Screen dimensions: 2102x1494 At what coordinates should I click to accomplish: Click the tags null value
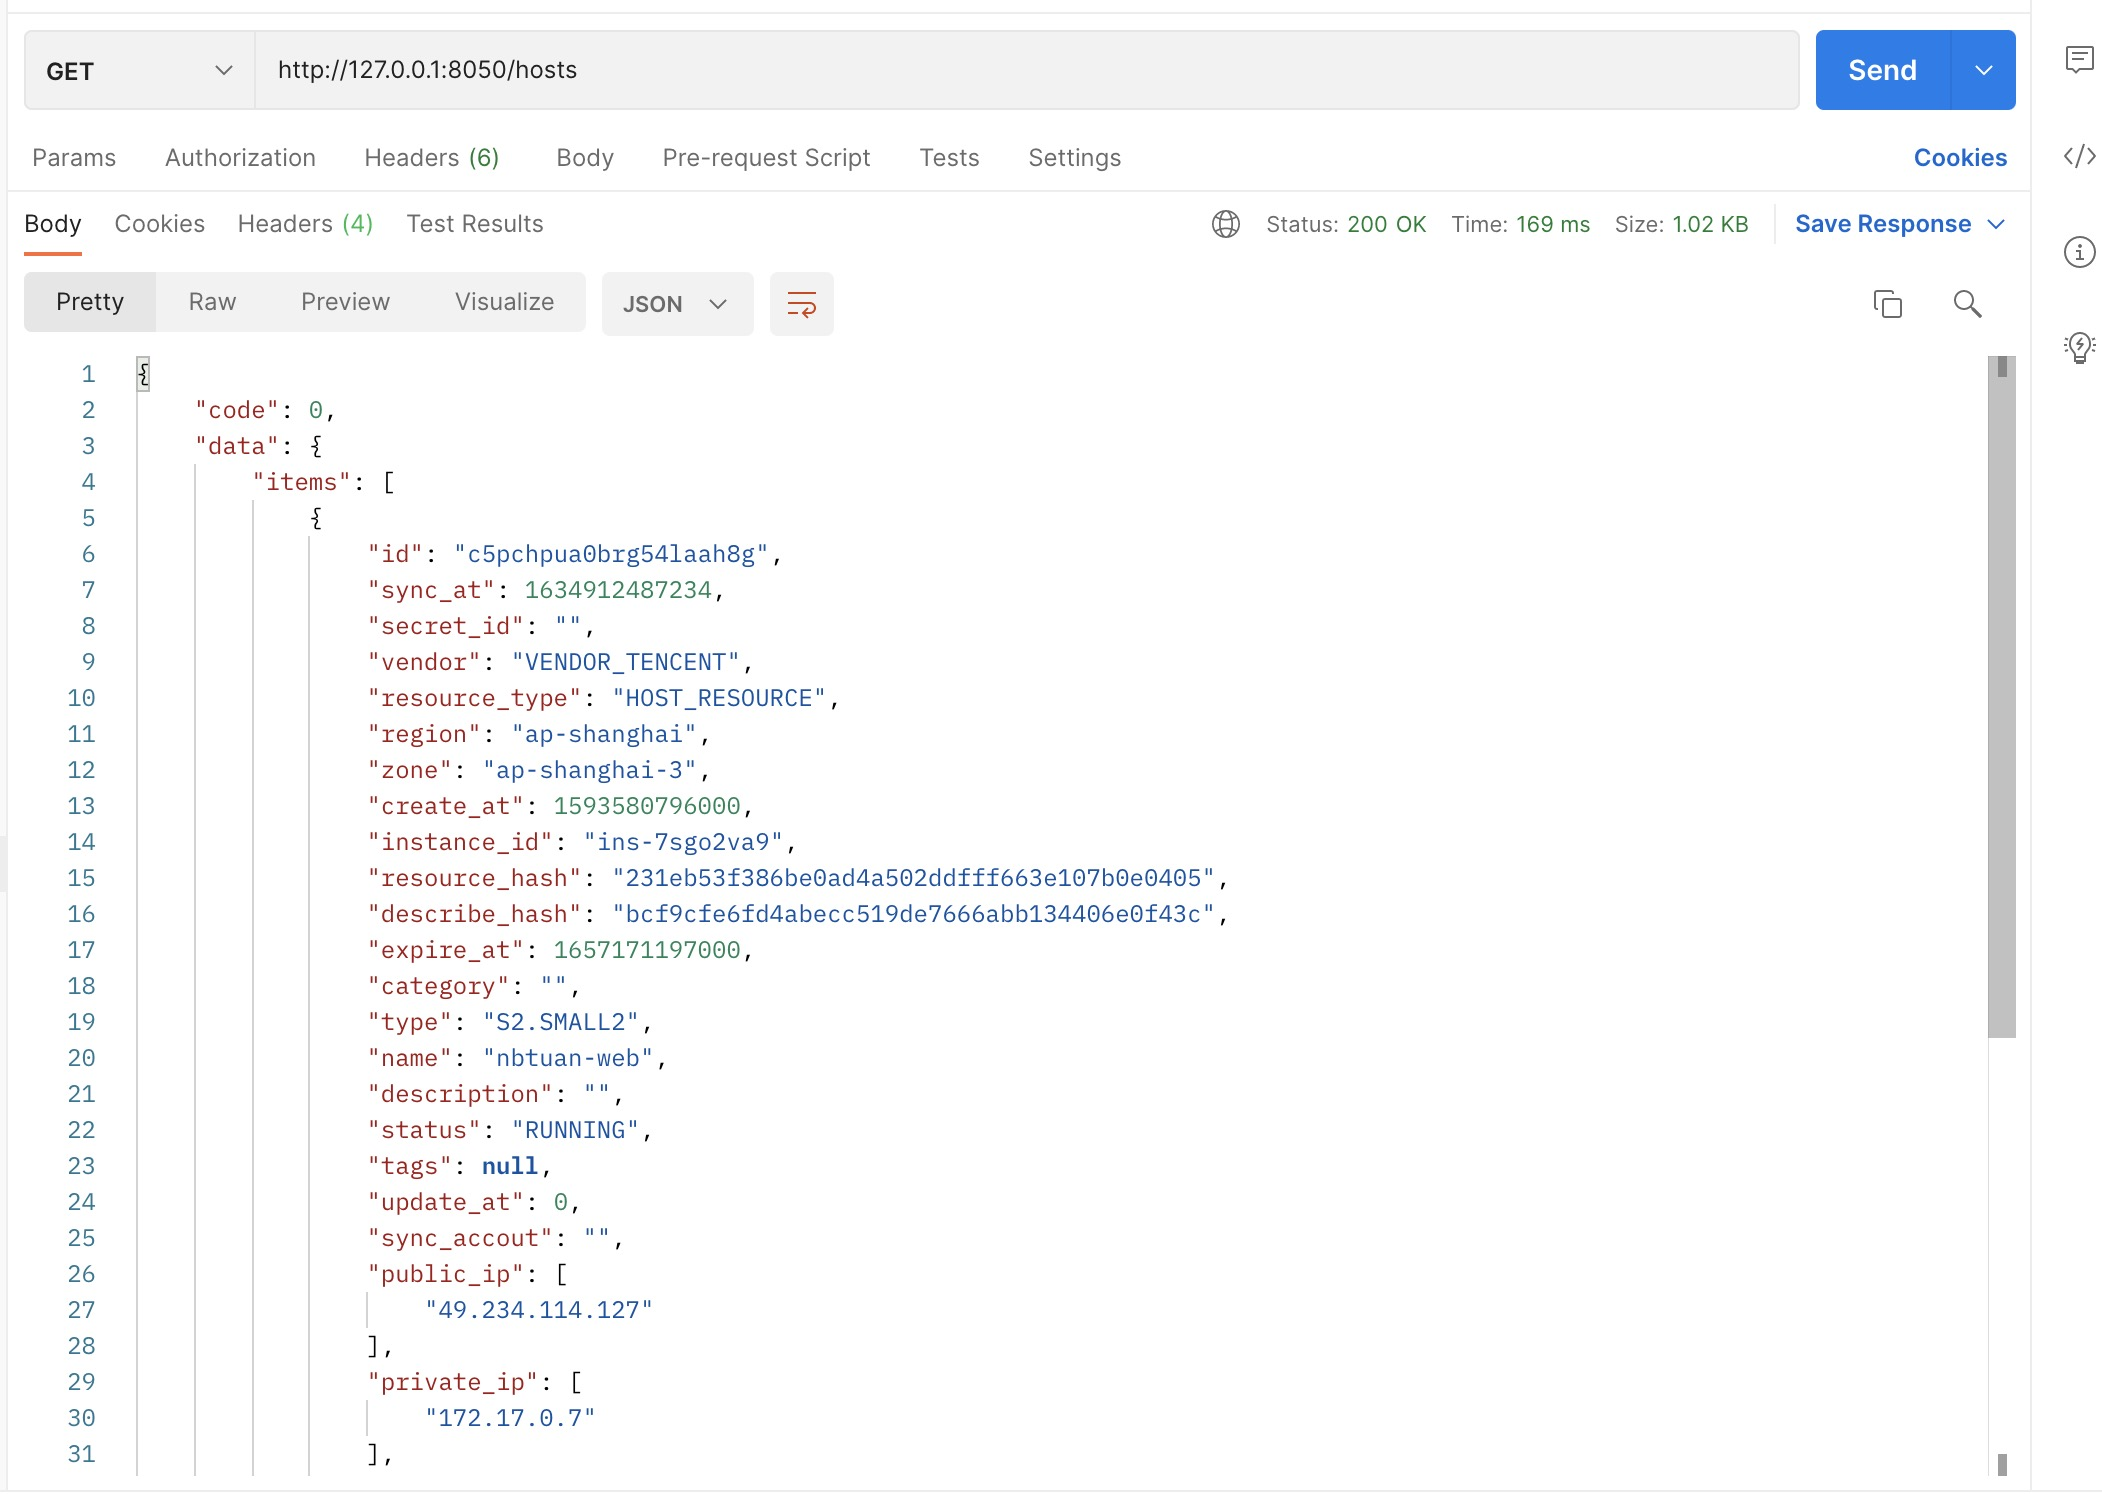coord(510,1166)
